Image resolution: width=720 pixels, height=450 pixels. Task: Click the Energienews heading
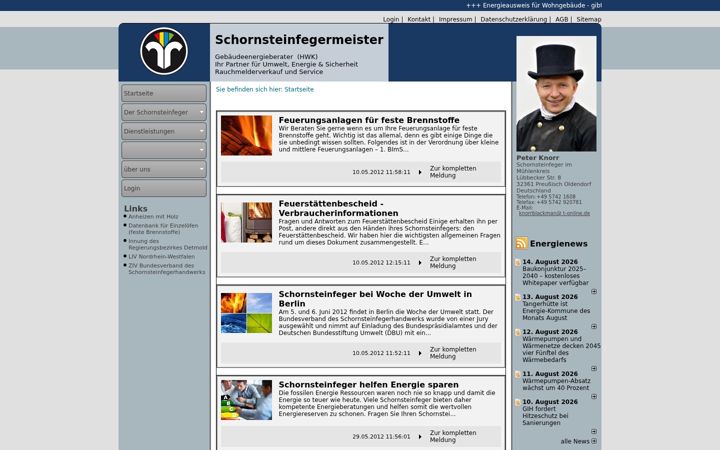point(558,243)
